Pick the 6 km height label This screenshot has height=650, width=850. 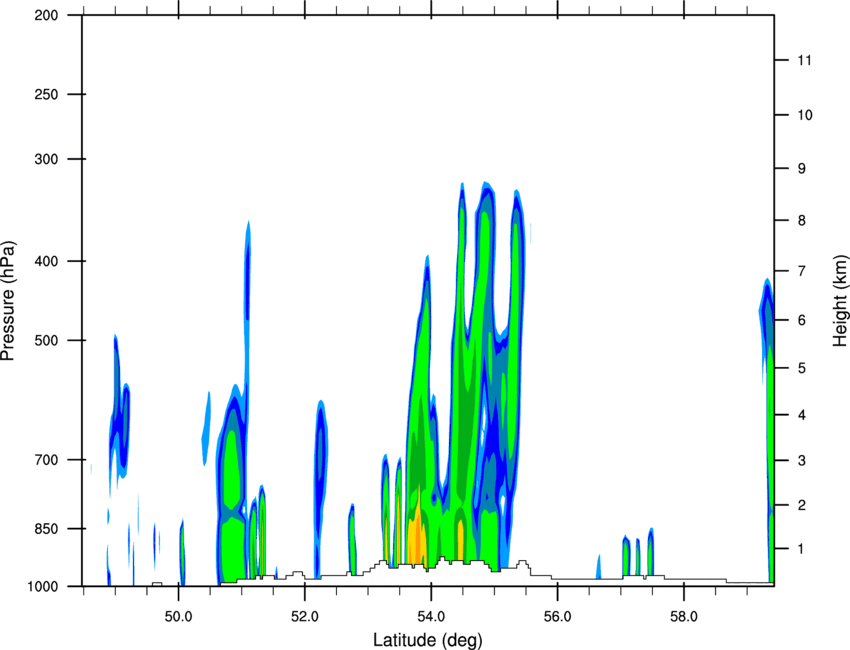click(x=802, y=320)
